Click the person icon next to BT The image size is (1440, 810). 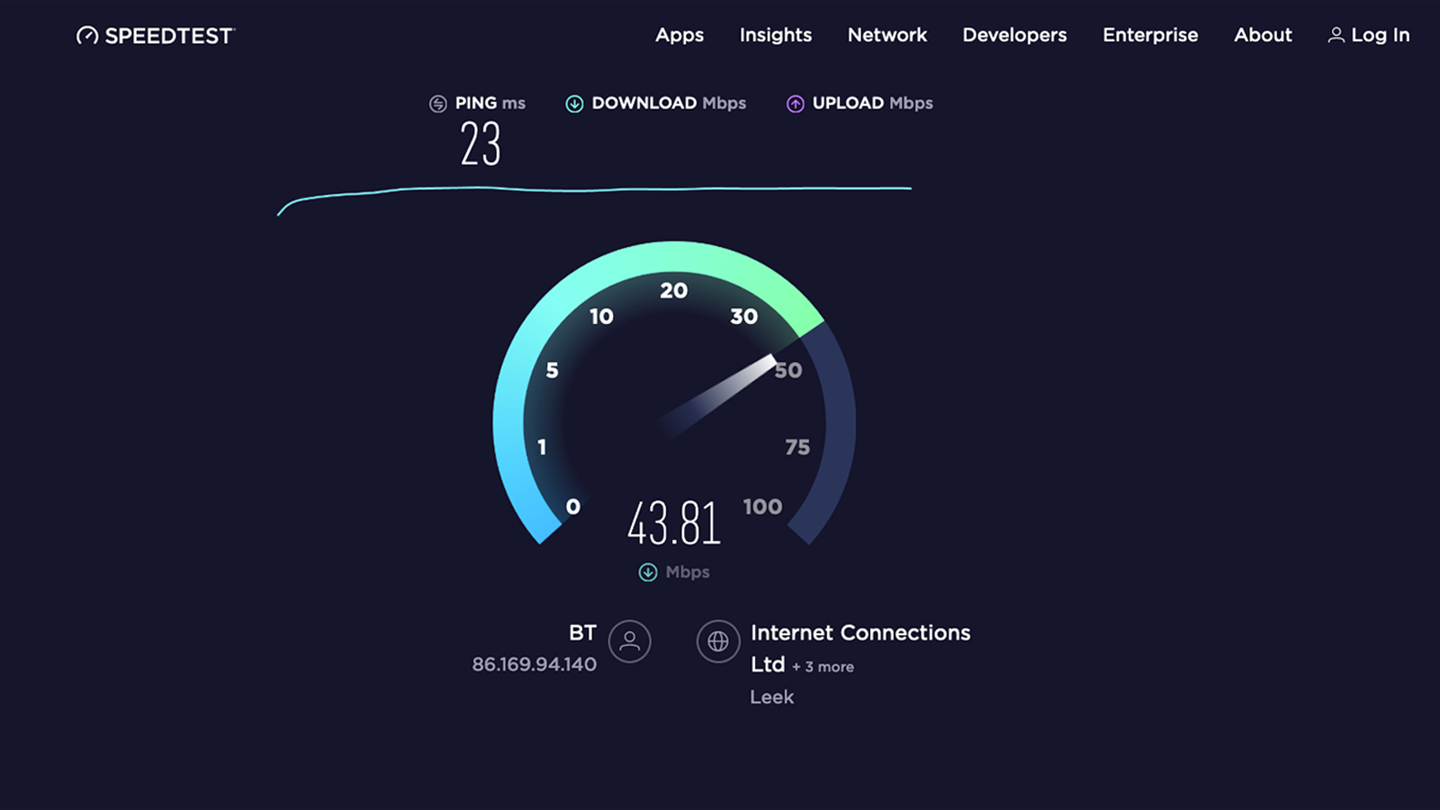pyautogui.click(x=629, y=641)
